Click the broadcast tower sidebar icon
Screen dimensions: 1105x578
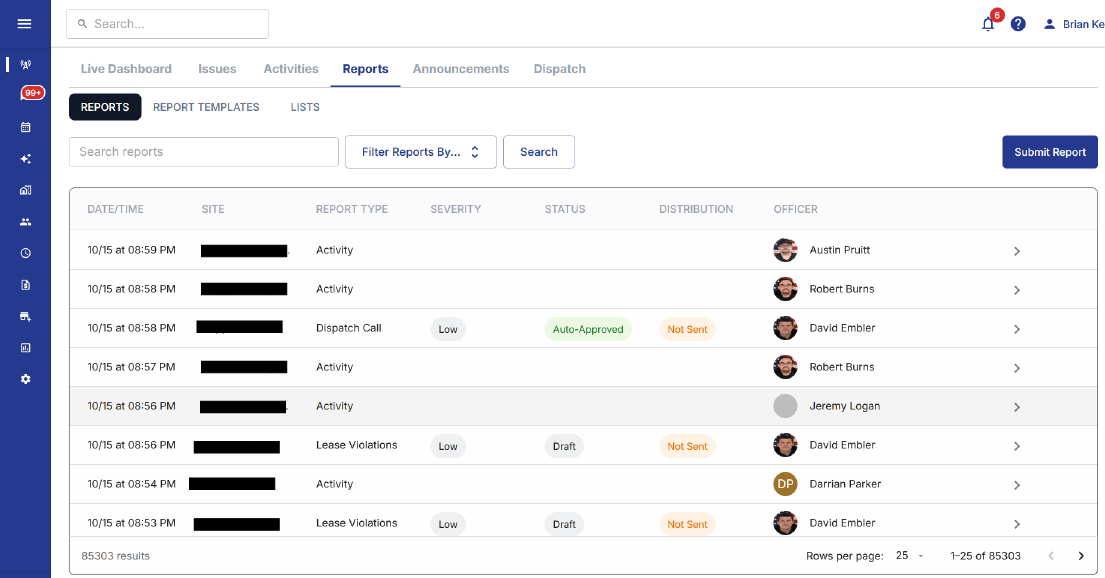point(25,65)
